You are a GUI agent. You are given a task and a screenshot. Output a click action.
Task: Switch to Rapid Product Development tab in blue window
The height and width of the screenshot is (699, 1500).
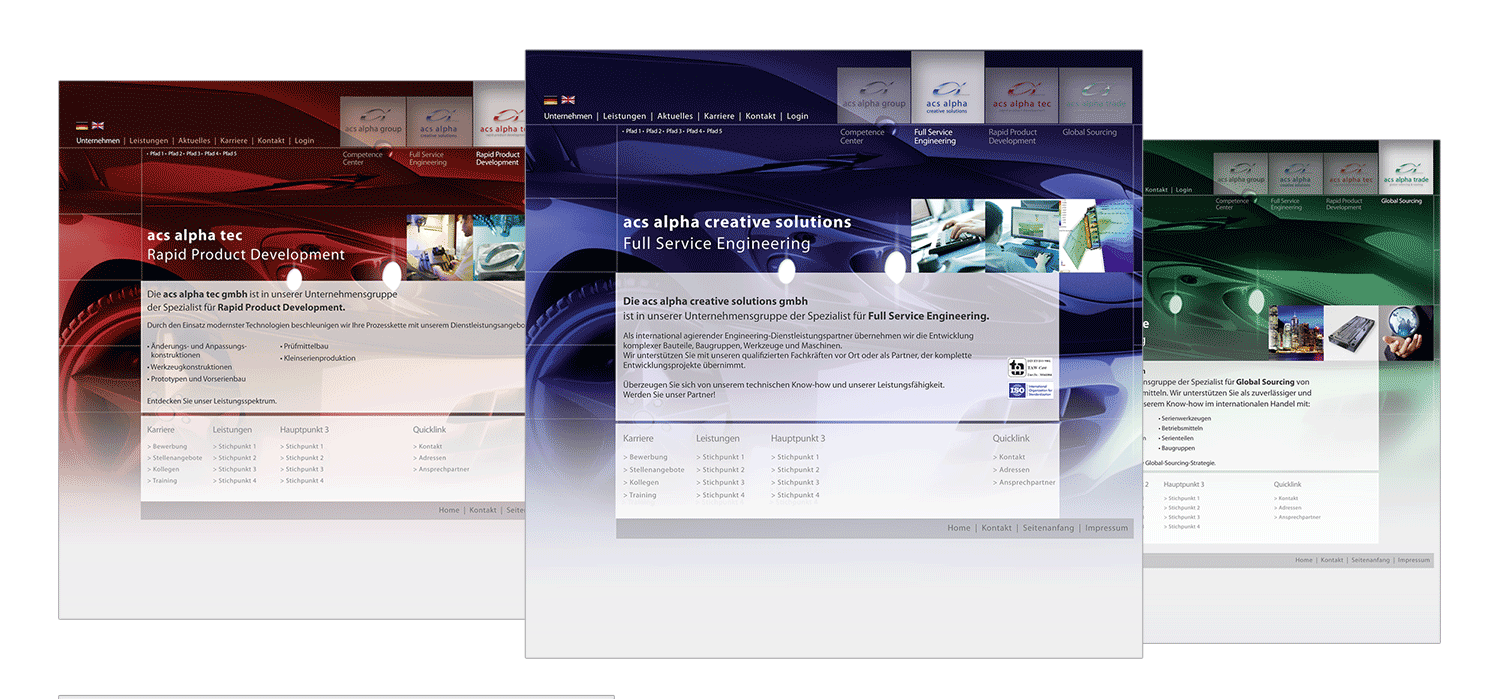pyautogui.click(x=1013, y=137)
